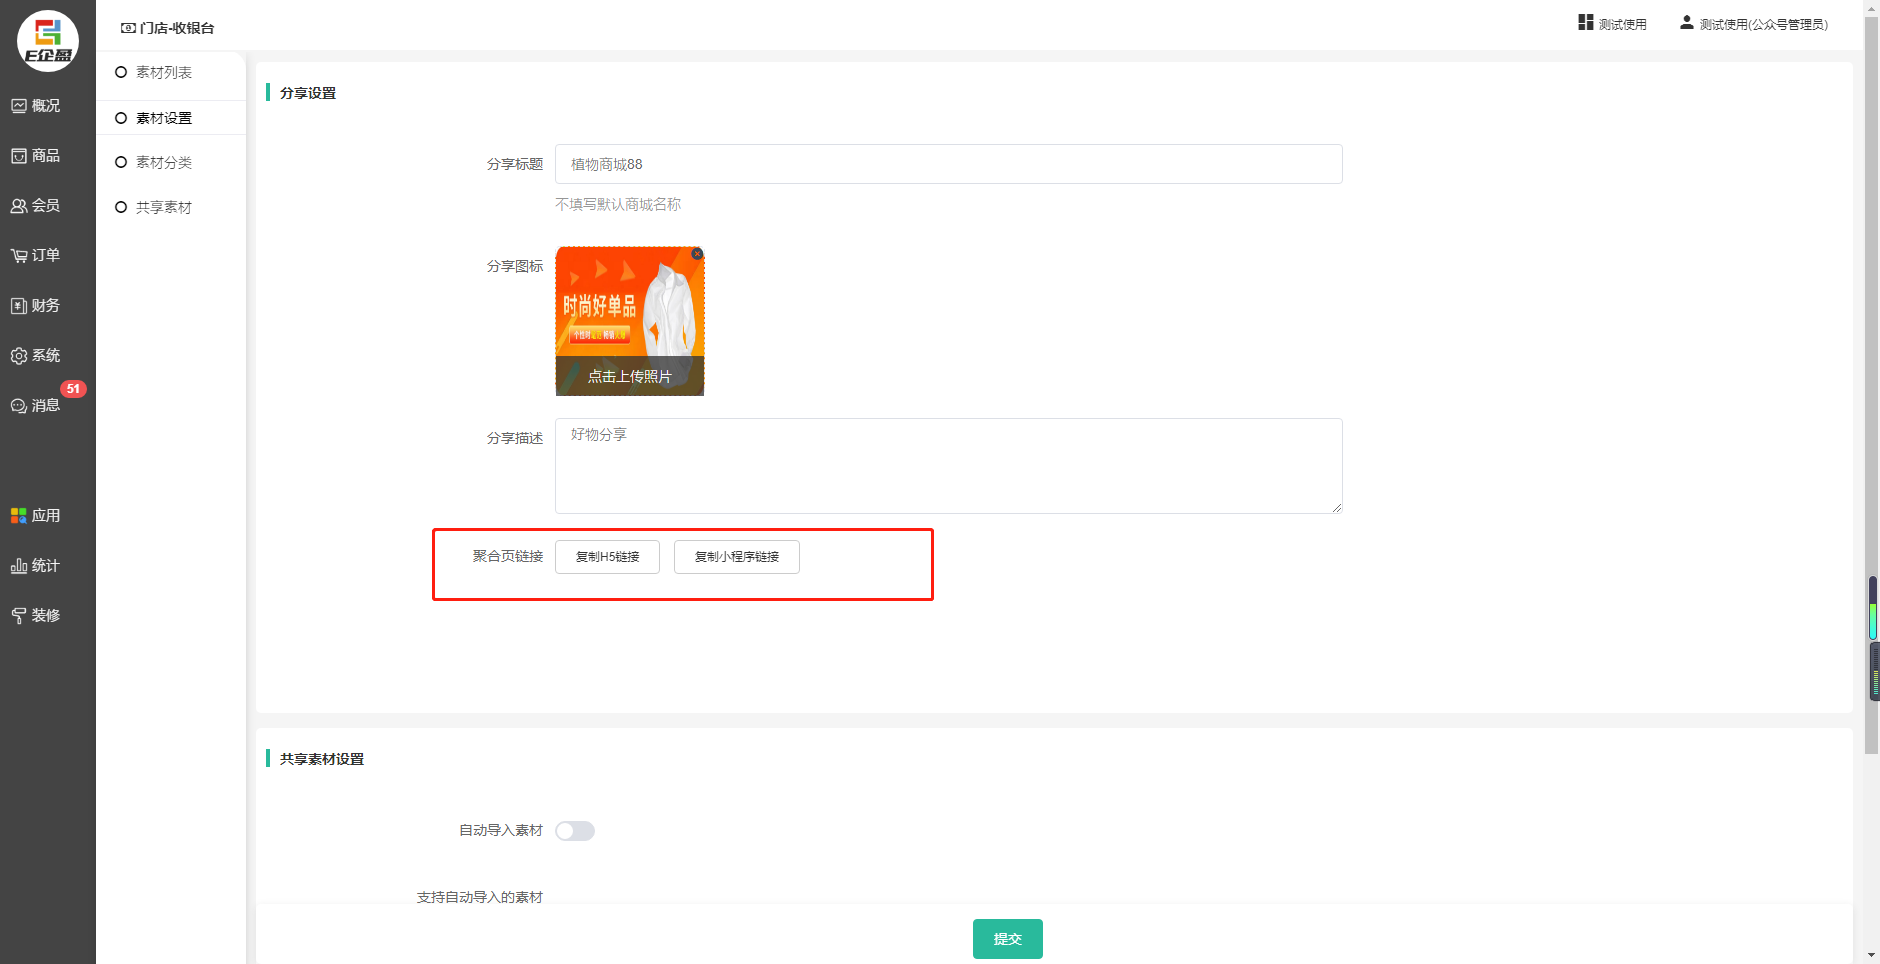Click the 复制小程序链接 button
Viewport: 1880px width, 964px height.
[736, 557]
